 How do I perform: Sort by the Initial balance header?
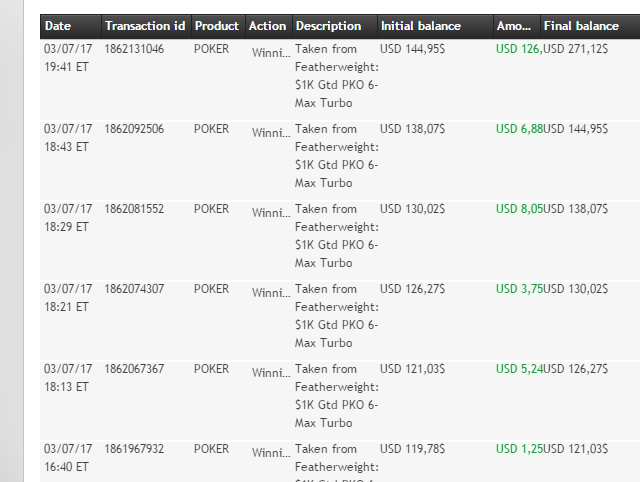(421, 26)
